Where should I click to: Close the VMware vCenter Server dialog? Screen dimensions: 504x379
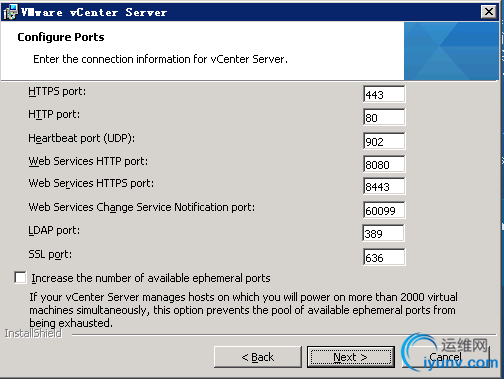tap(489, 12)
